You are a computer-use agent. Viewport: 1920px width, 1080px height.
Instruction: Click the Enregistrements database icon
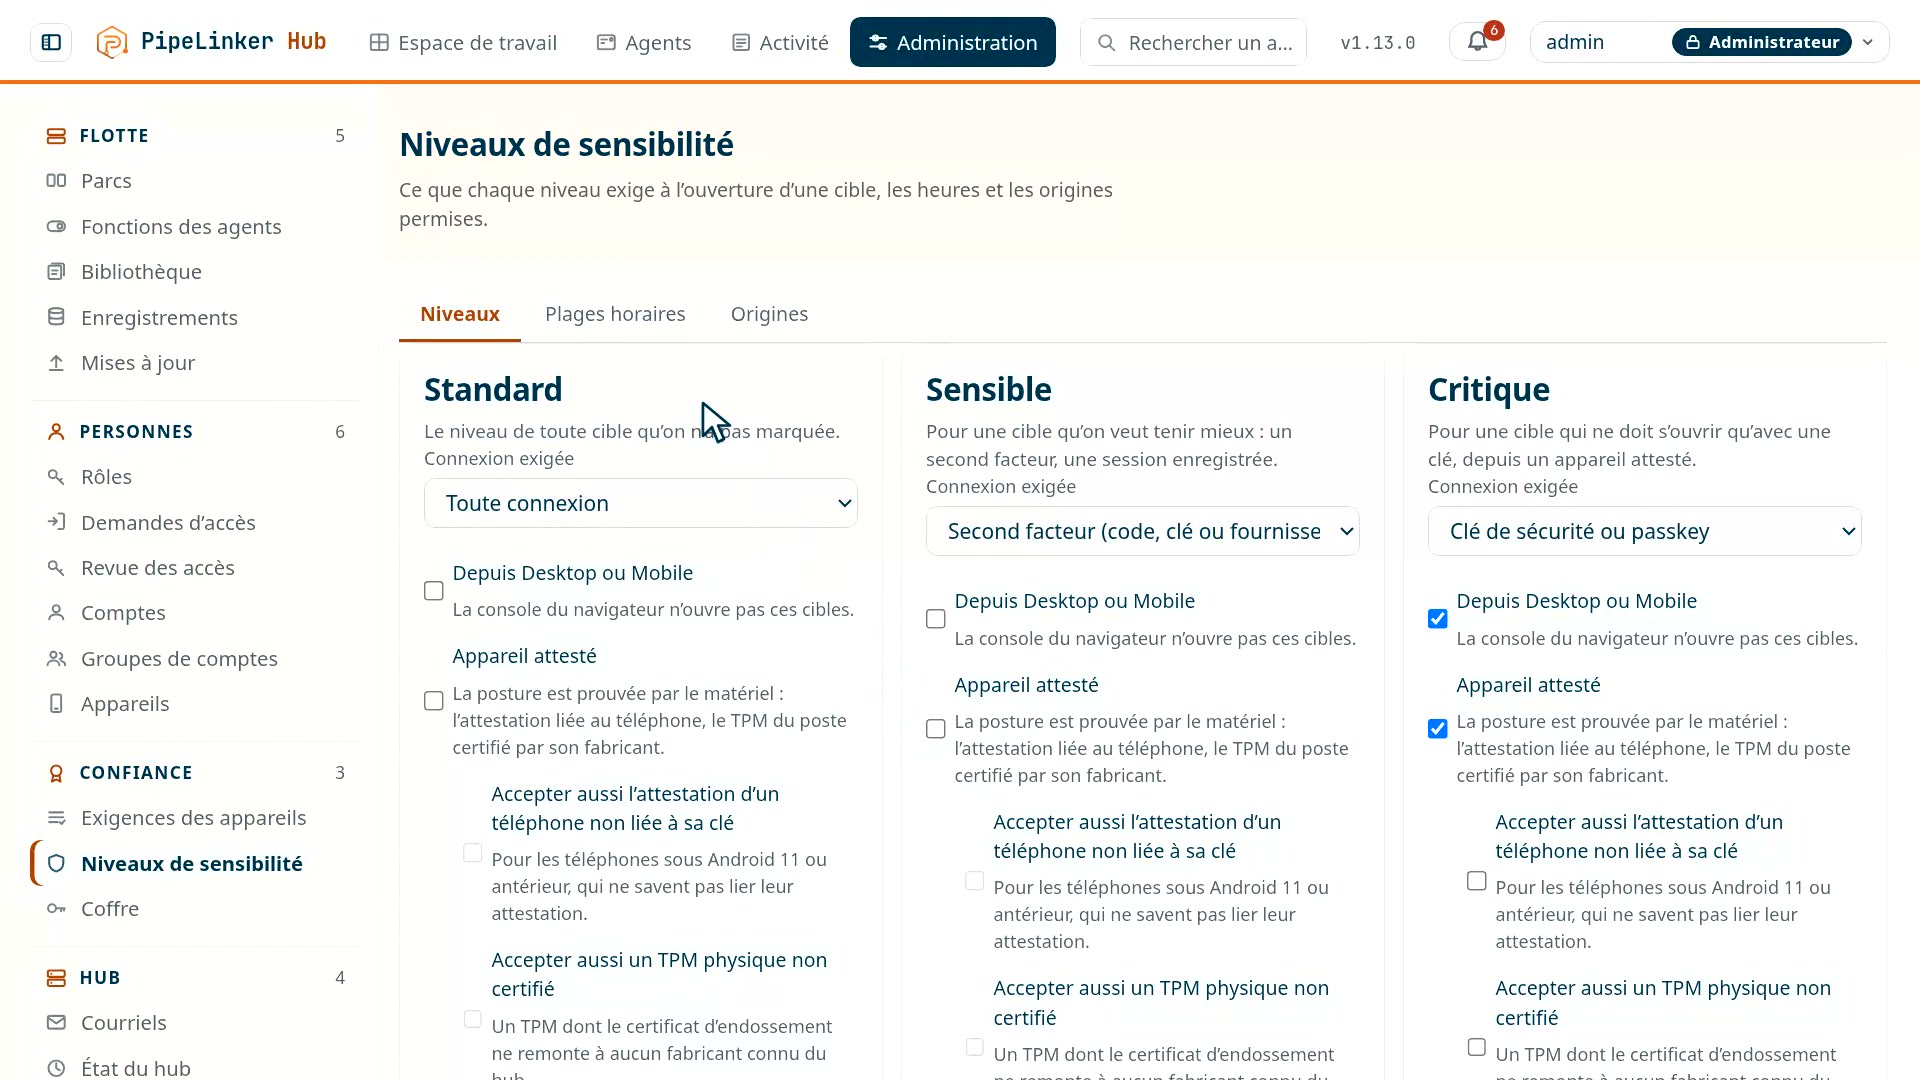pyautogui.click(x=56, y=318)
